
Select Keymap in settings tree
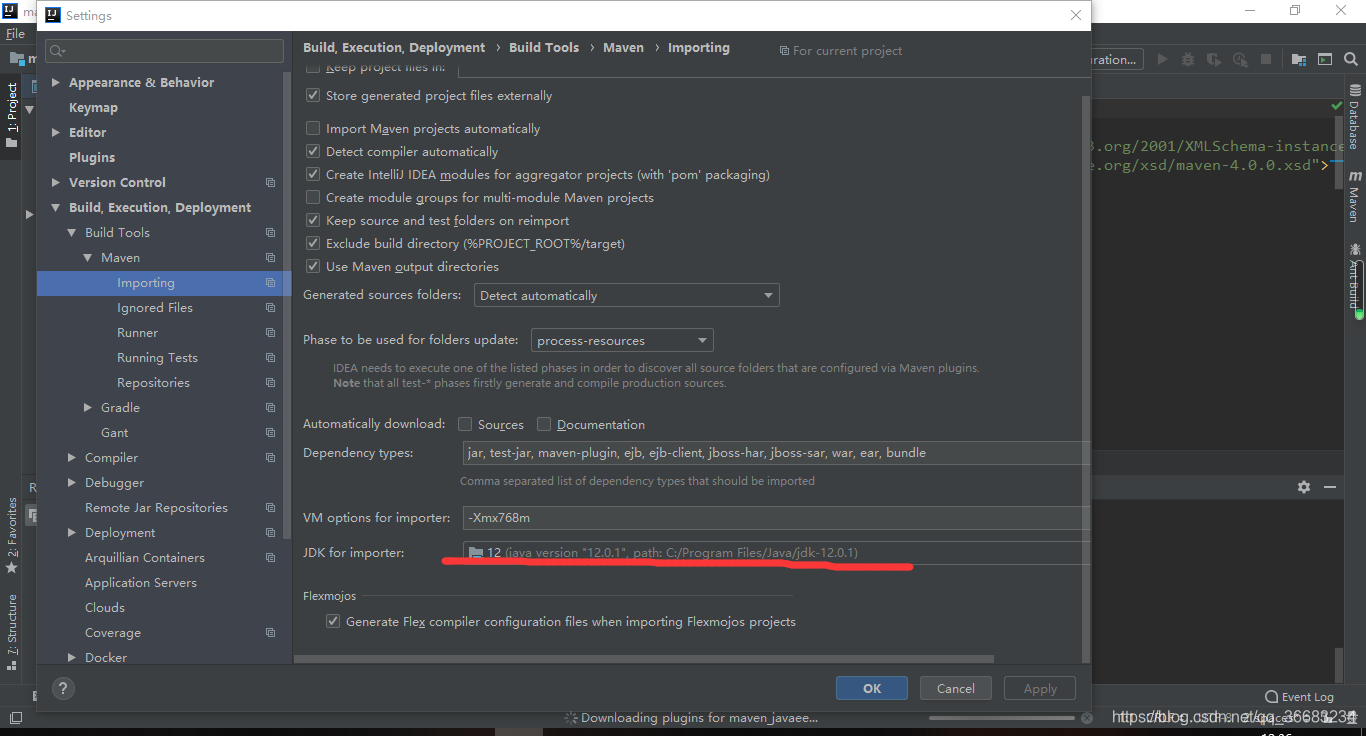click(x=93, y=108)
